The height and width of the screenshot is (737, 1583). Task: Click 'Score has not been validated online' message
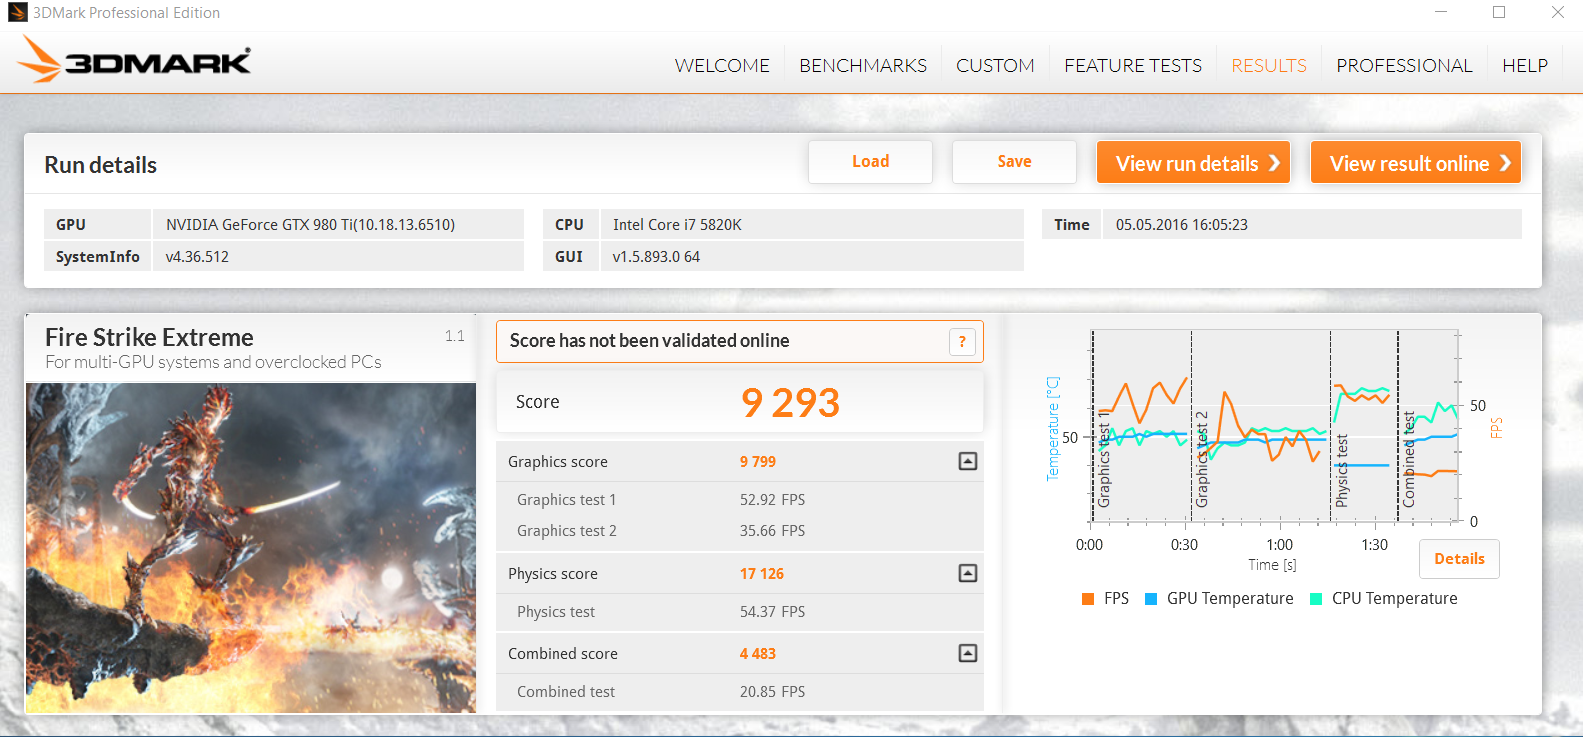(x=650, y=341)
